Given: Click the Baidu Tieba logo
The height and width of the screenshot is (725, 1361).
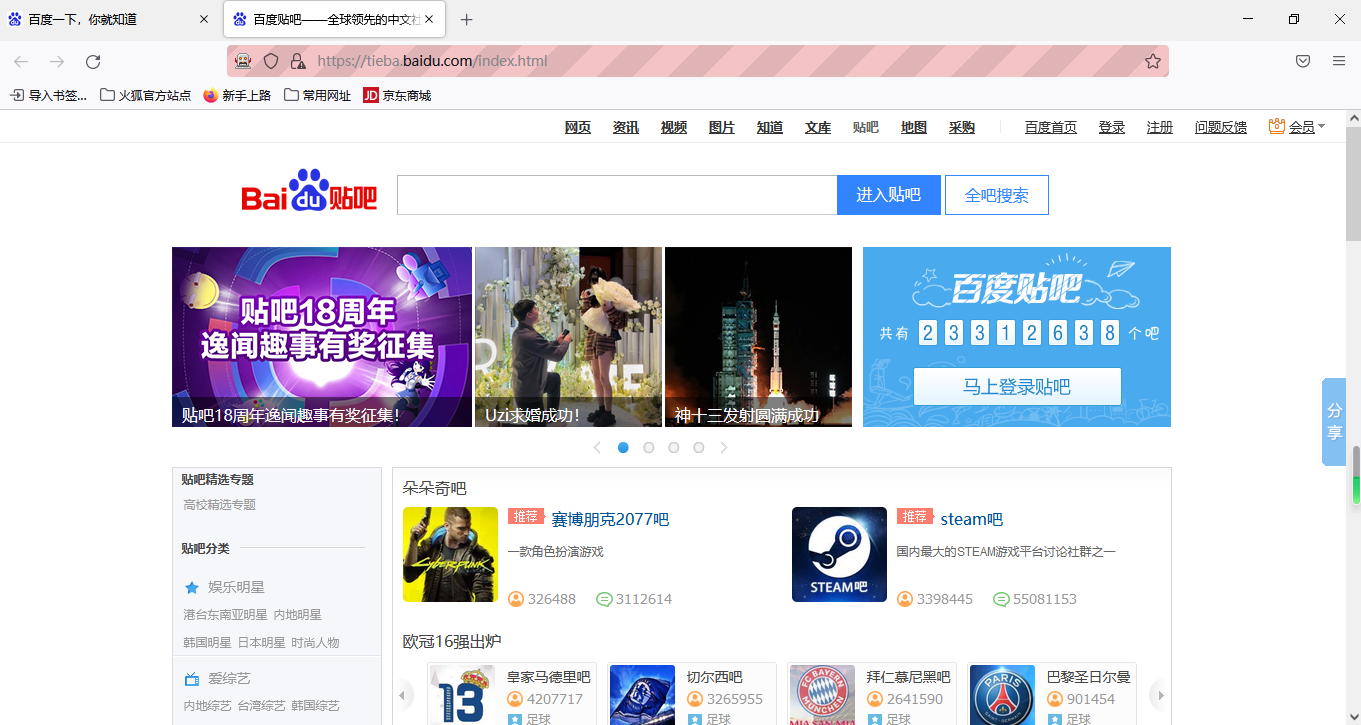Looking at the screenshot, I should coord(309,190).
